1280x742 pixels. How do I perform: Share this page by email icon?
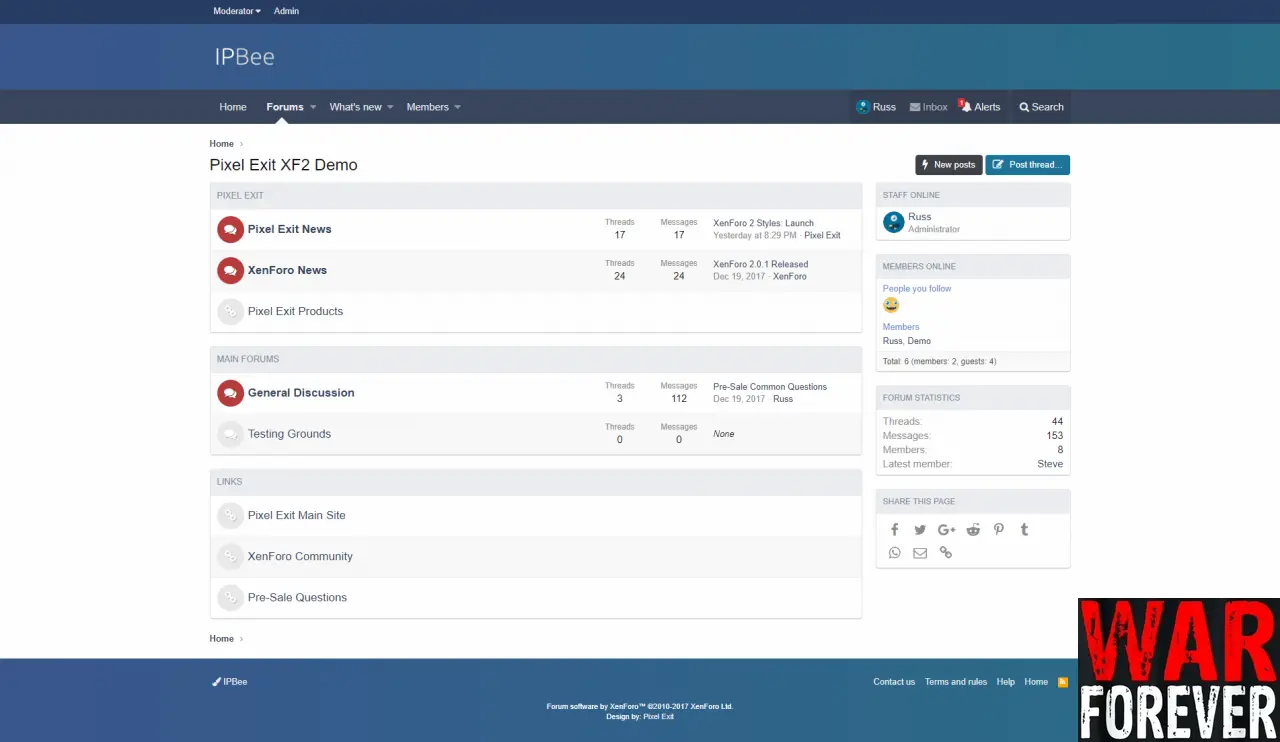[x=920, y=553]
